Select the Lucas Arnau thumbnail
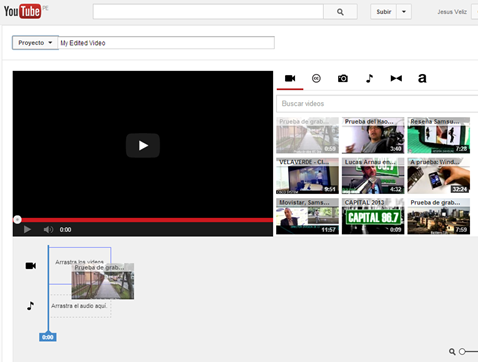The height and width of the screenshot is (362, 478). tap(373, 176)
